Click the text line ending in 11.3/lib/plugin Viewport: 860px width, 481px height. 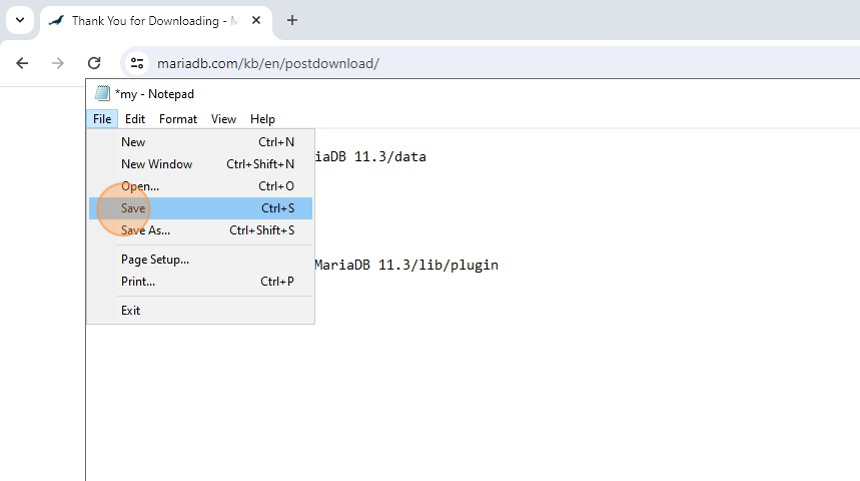[406, 265]
